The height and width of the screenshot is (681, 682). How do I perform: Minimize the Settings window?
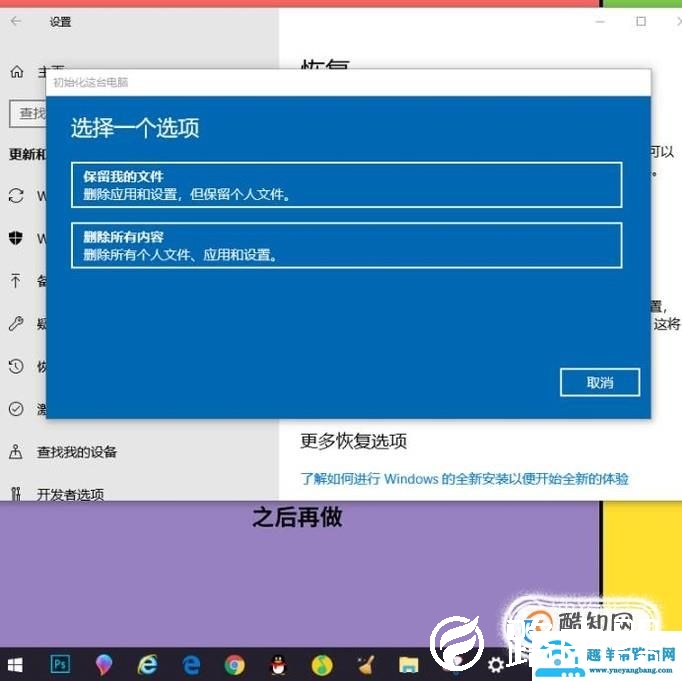point(600,21)
